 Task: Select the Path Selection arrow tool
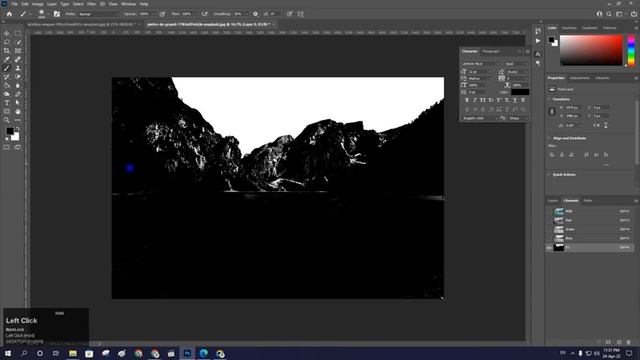tap(18, 102)
